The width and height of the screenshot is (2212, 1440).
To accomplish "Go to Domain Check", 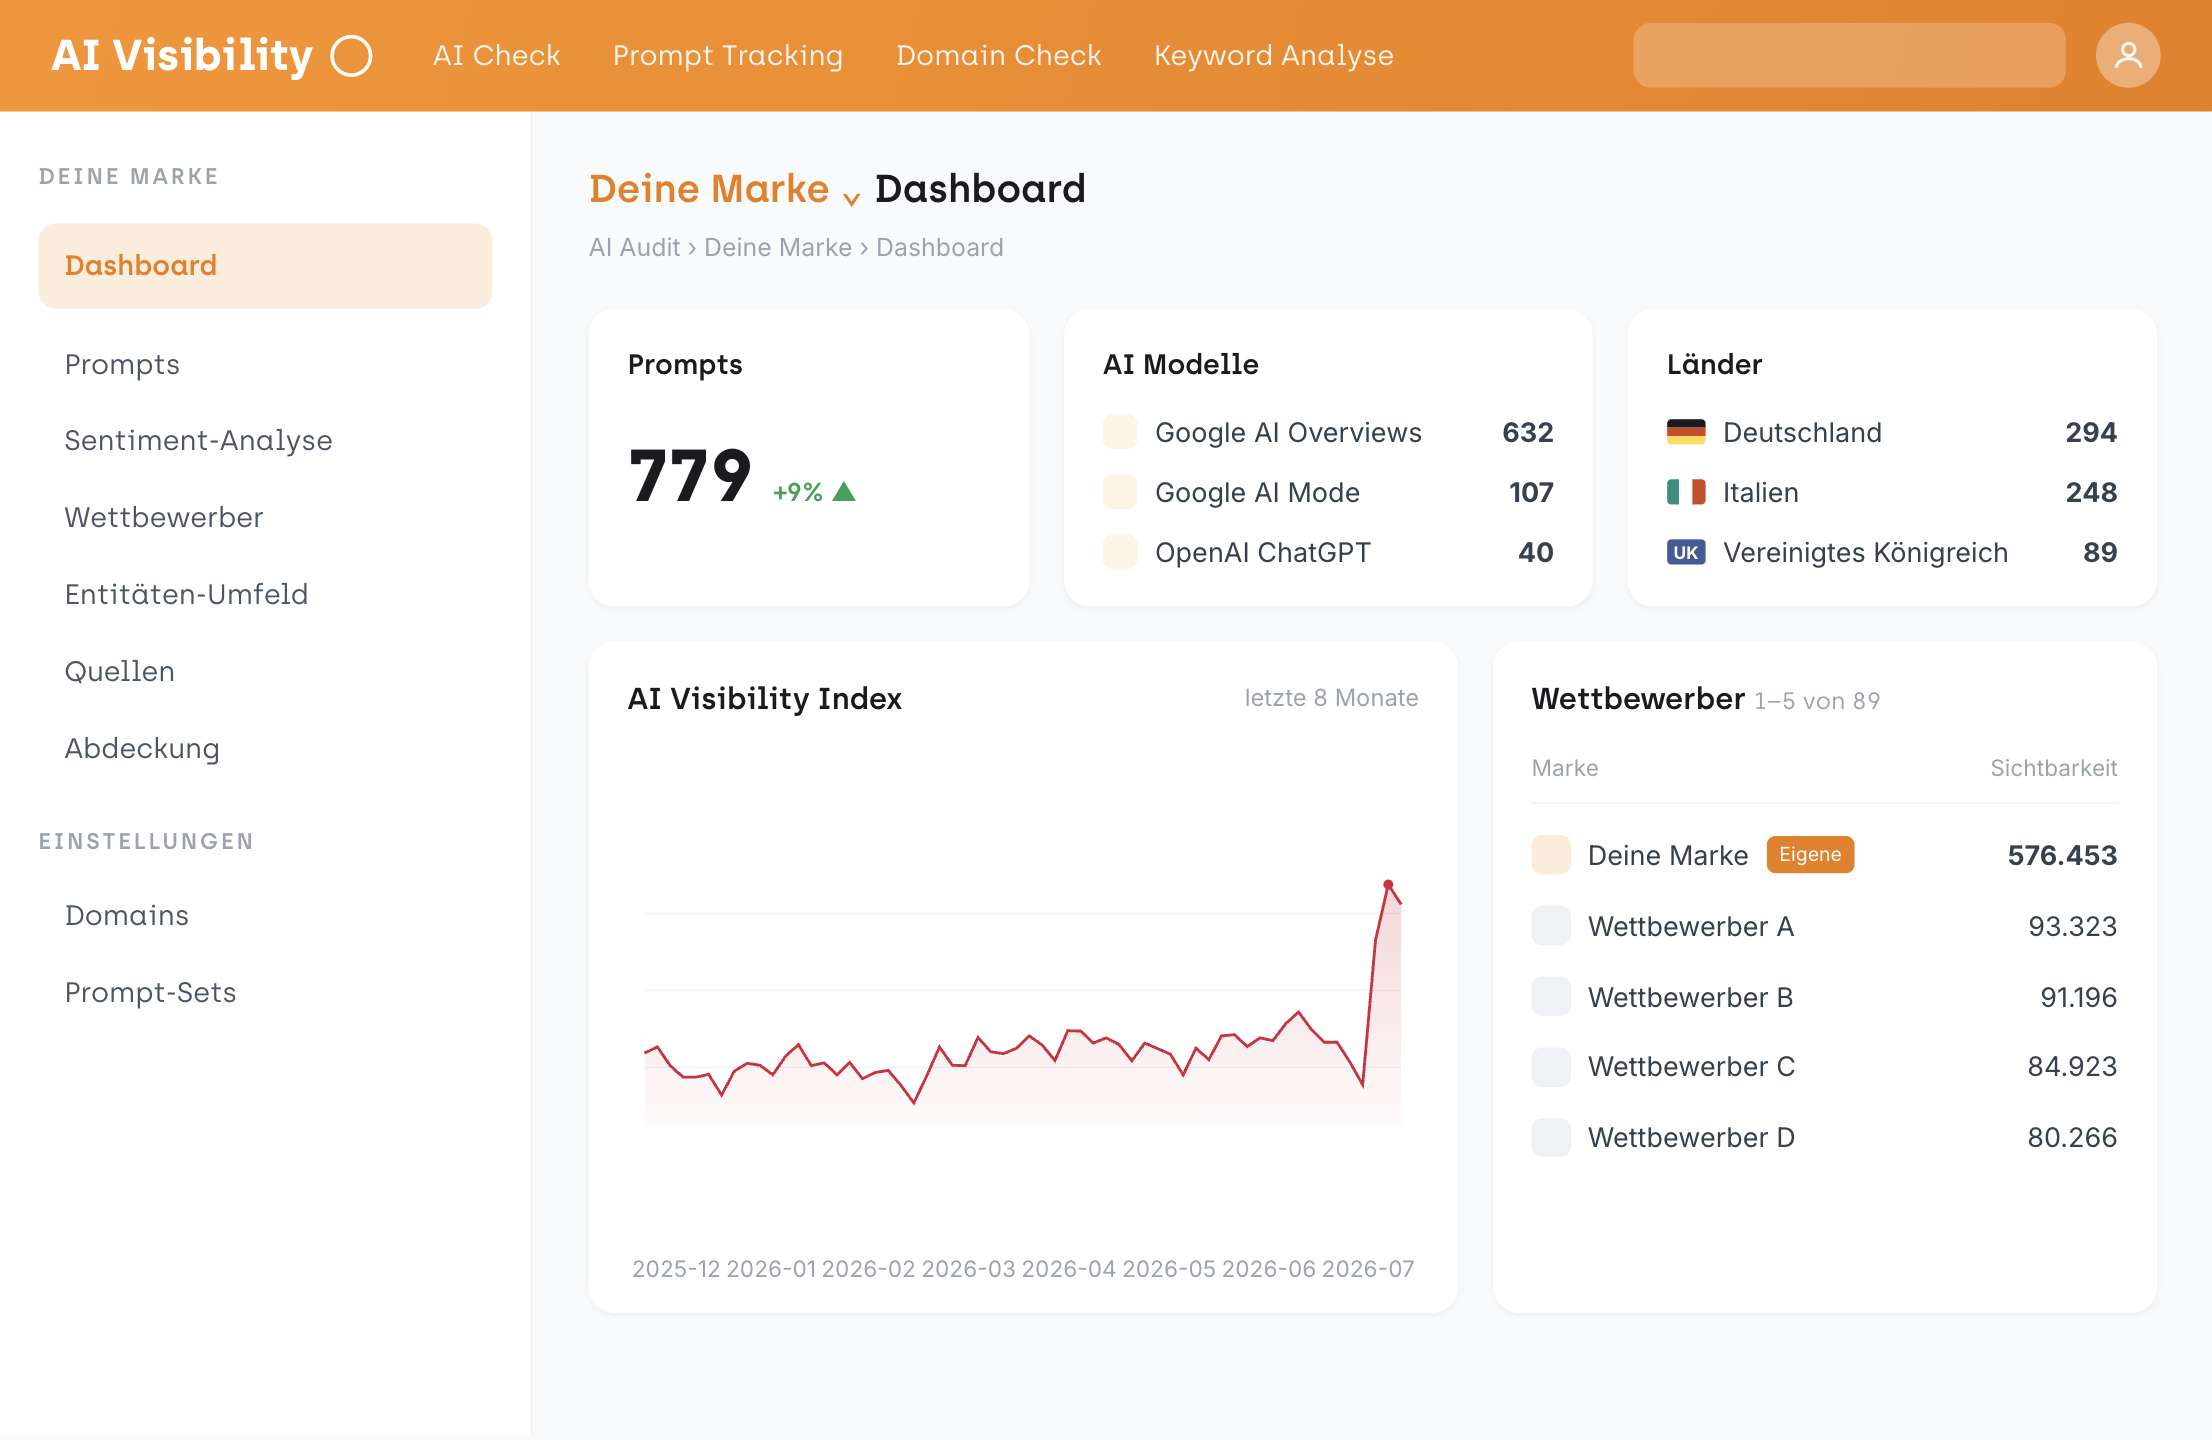I will (x=998, y=56).
